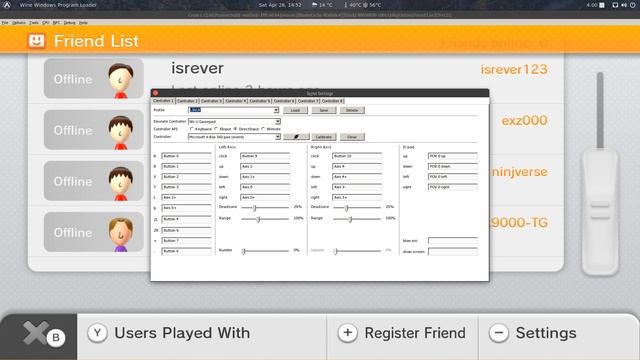Click the weather indicator showing 14 °C
Viewport: 640px width, 360px height.
(322, 5)
